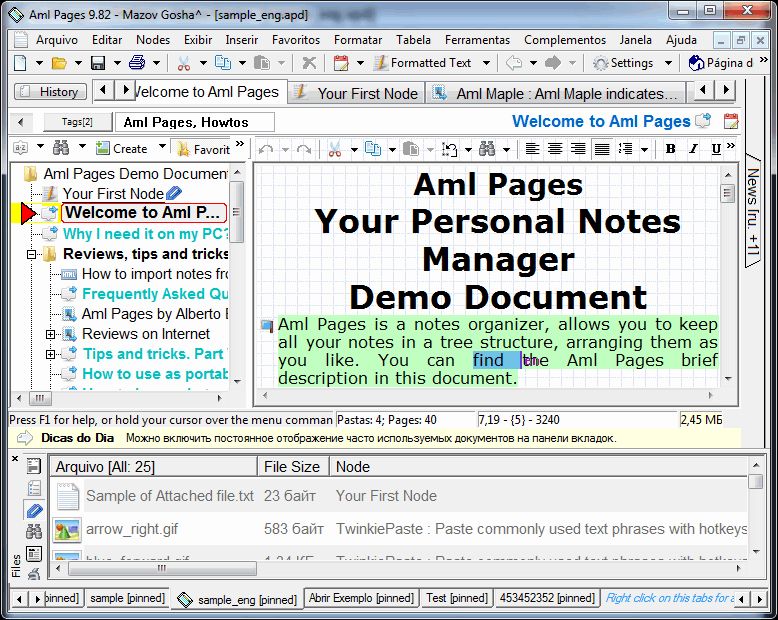The height and width of the screenshot is (620, 778).
Task: Select Why I need it on my PC node
Action: pyautogui.click(x=145, y=234)
